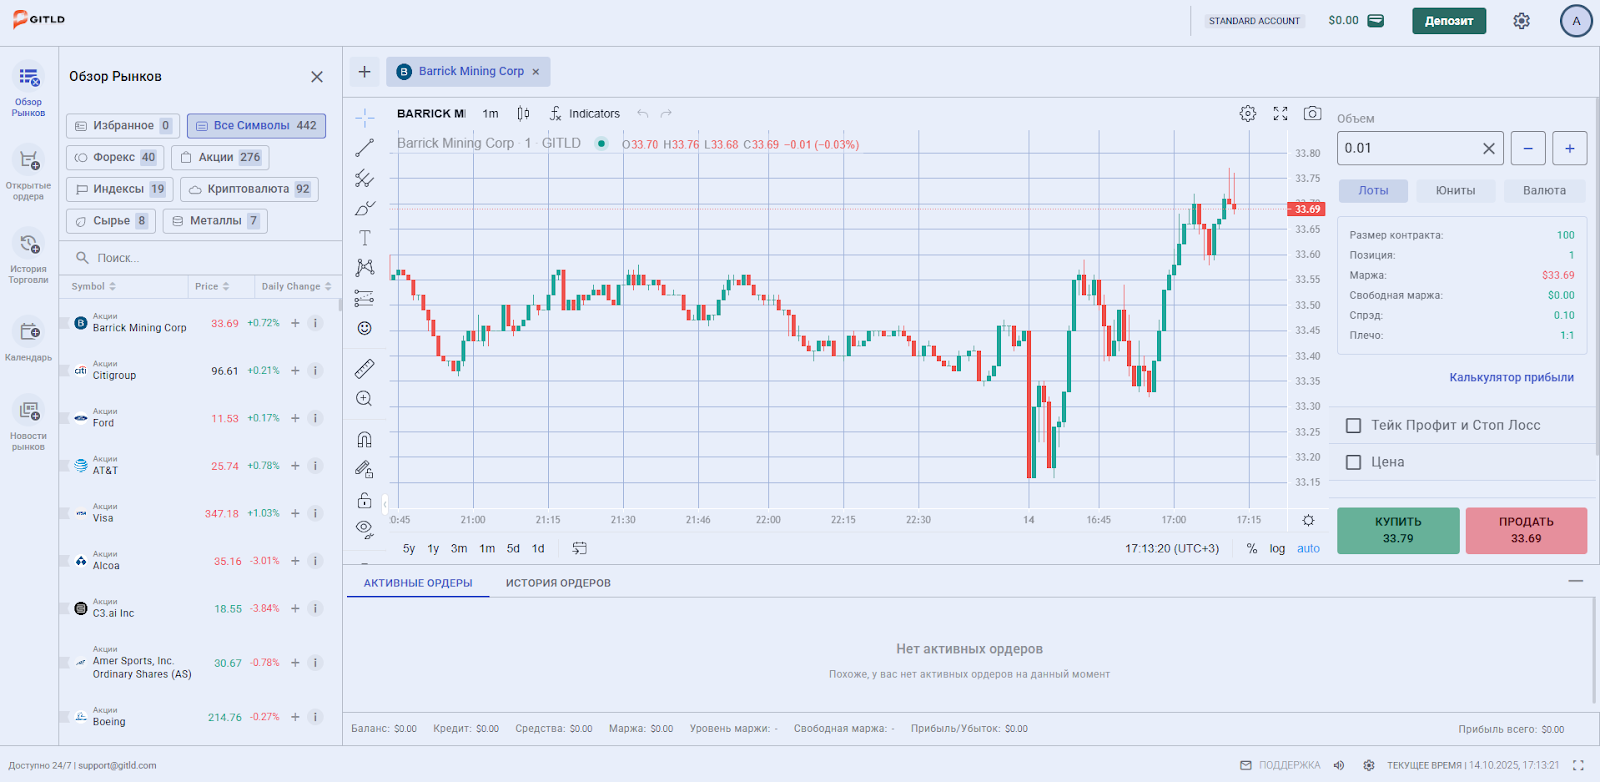
Task: Sort the list by Daily Change
Action: coord(295,287)
